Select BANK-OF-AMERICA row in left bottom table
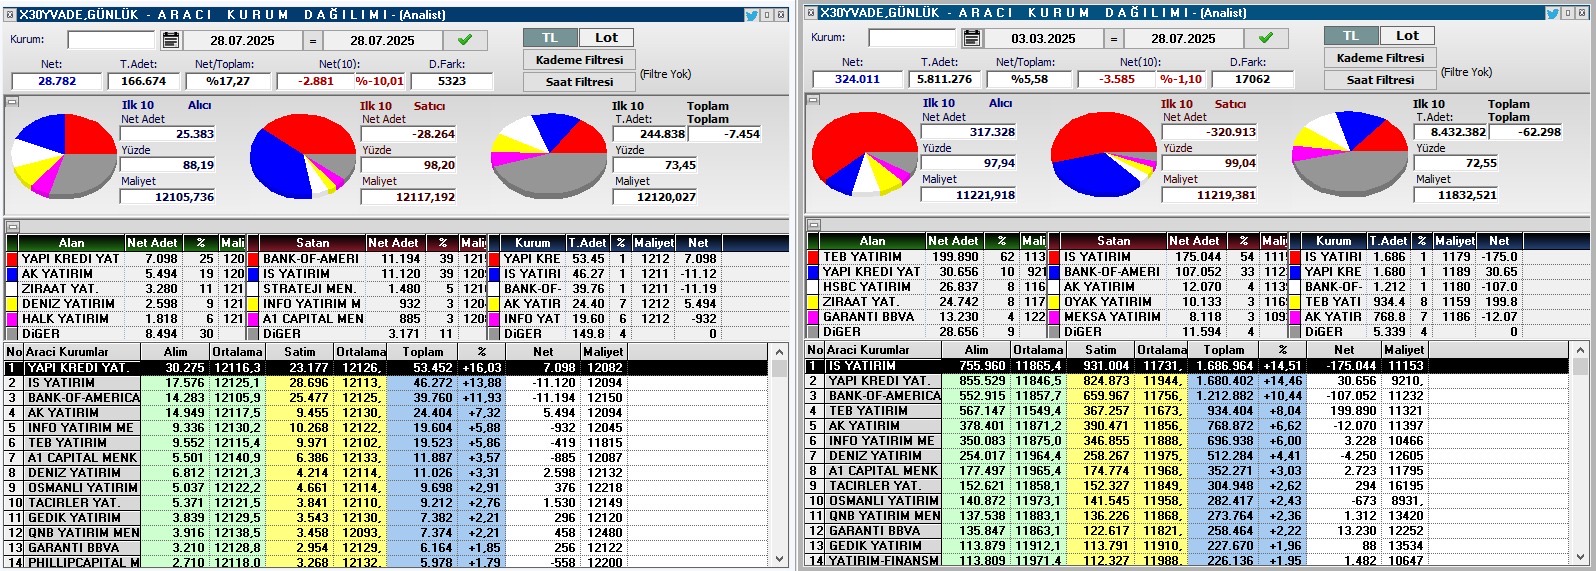This screenshot has width=1596, height=571. coord(386,398)
